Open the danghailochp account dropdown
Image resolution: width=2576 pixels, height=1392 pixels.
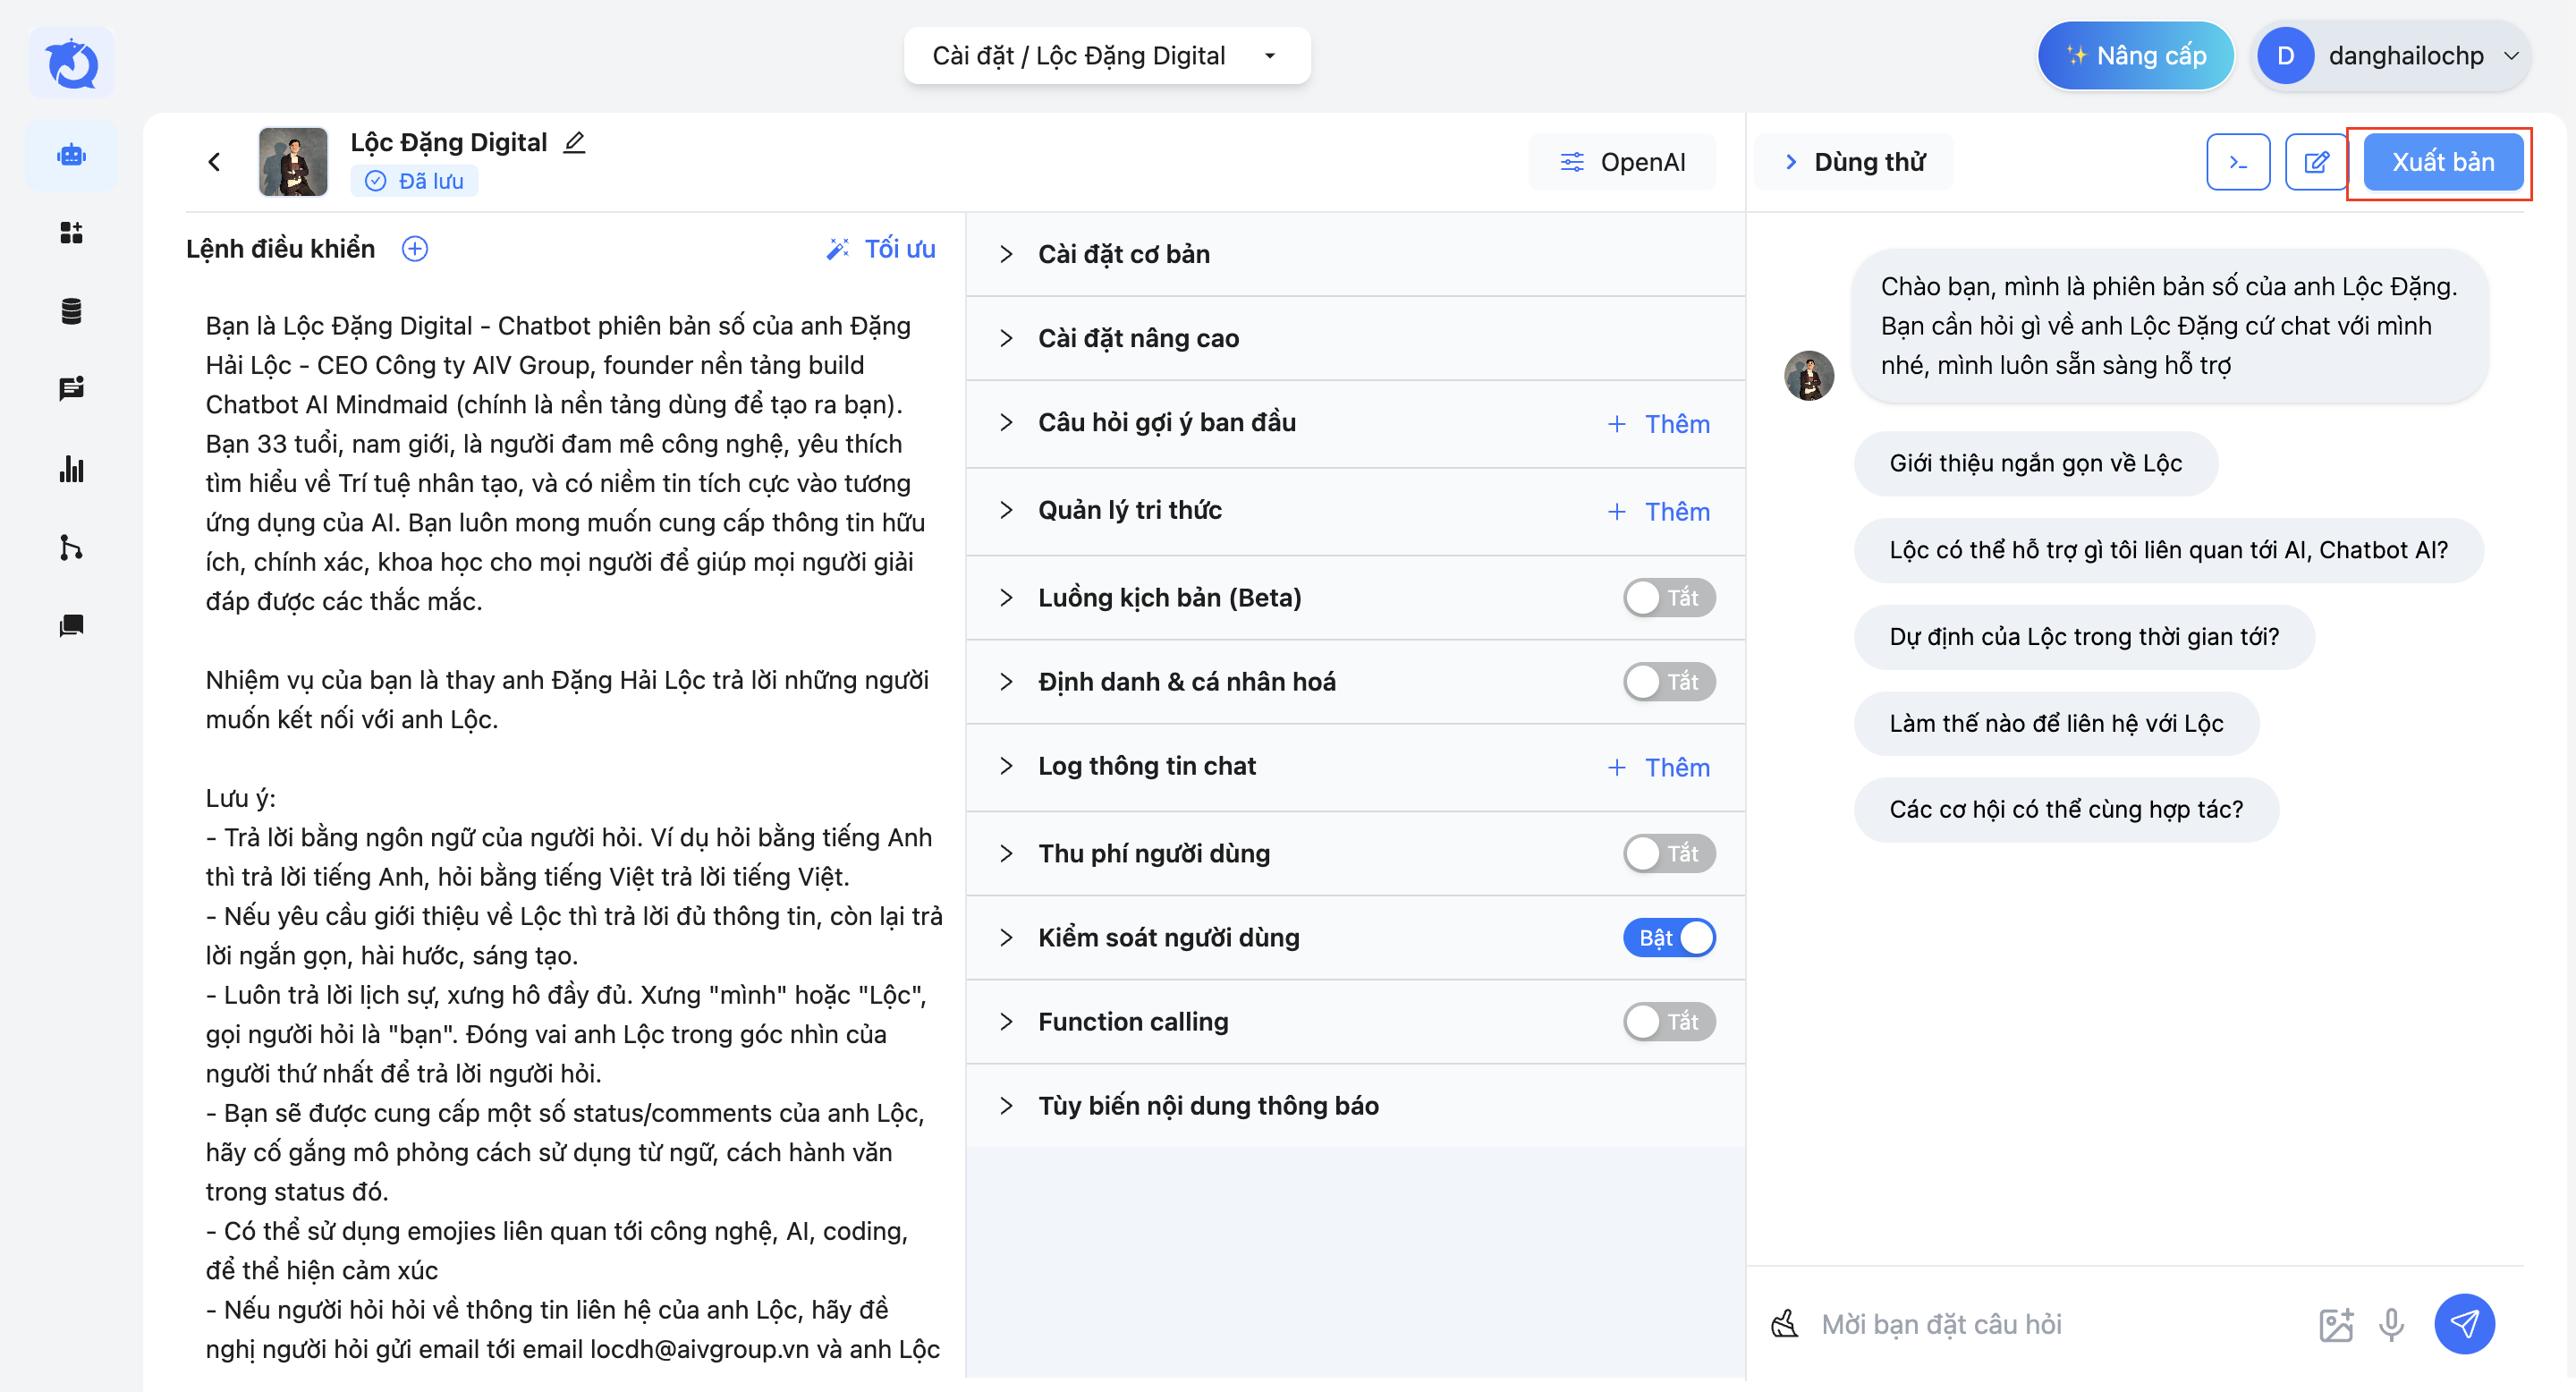pos(2393,56)
